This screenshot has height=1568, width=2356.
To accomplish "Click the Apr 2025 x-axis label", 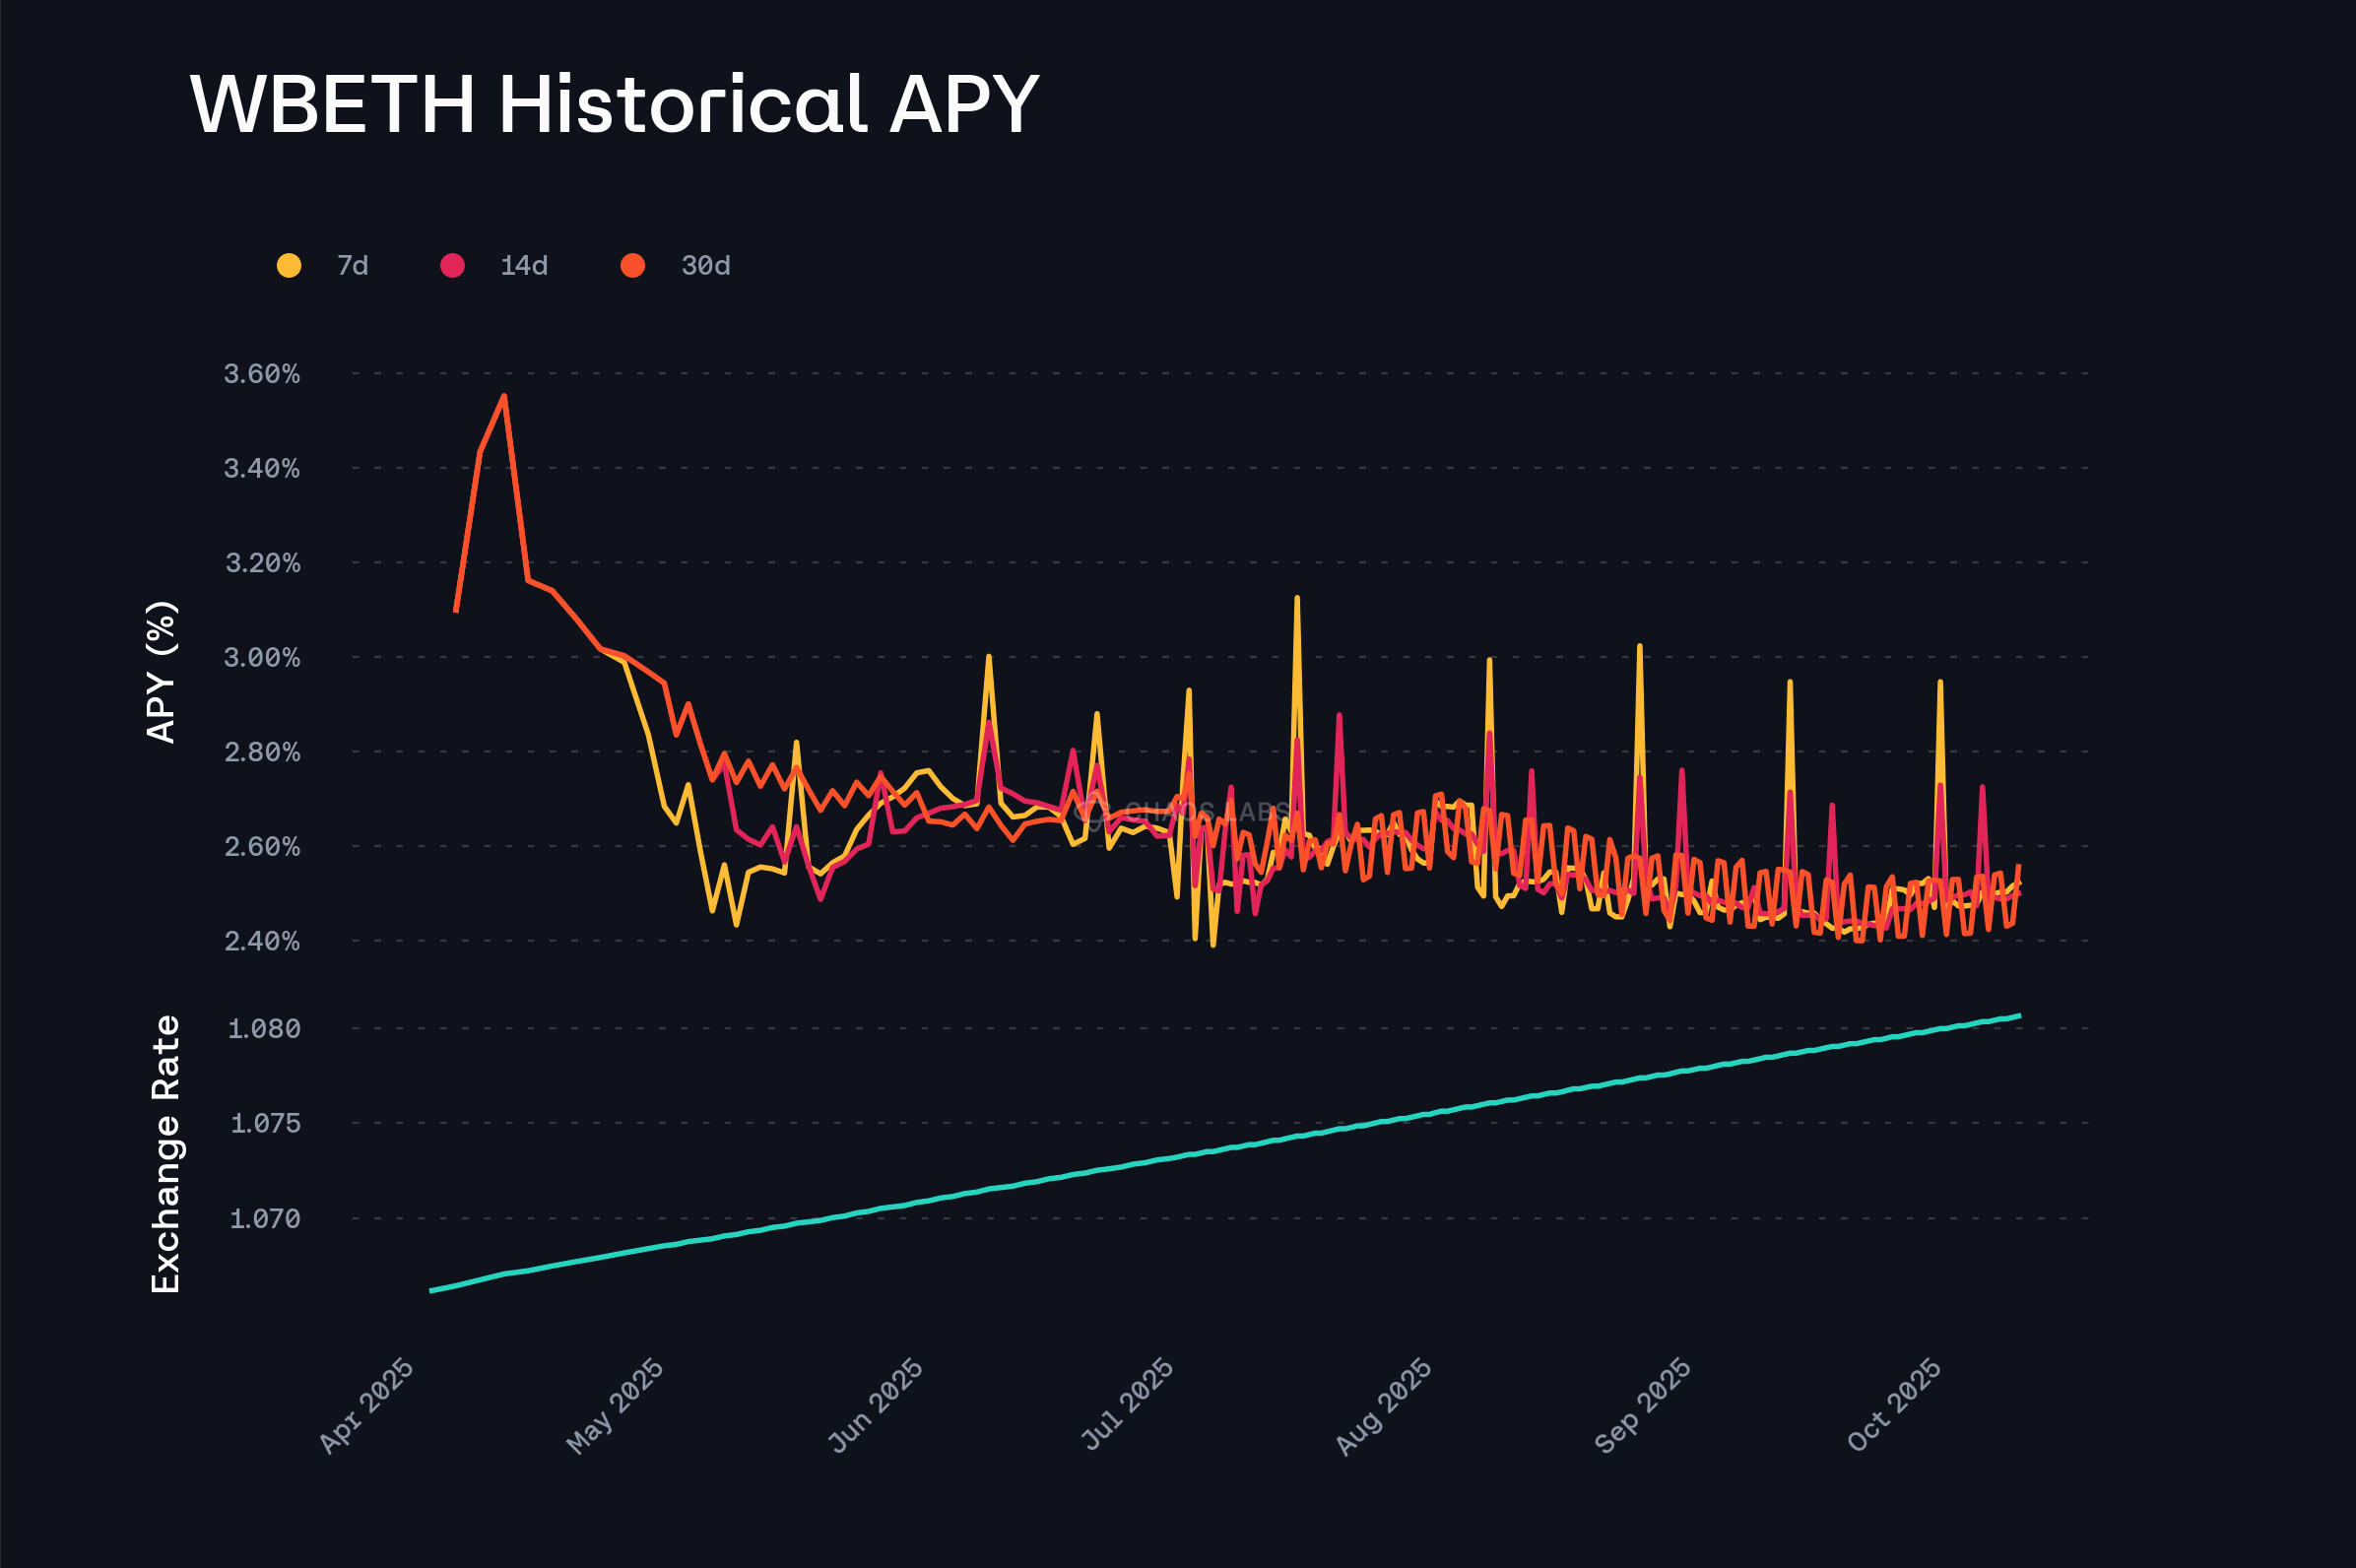I will click(367, 1405).
